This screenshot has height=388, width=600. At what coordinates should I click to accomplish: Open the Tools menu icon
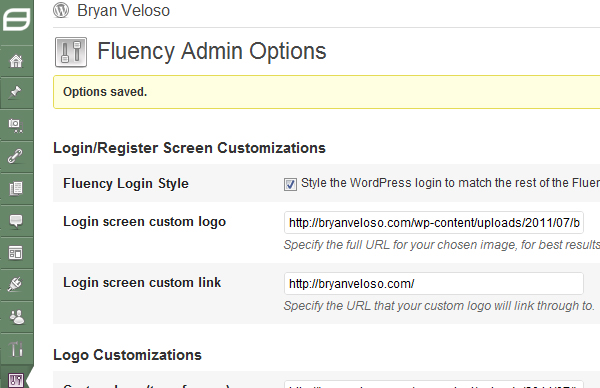point(16,349)
